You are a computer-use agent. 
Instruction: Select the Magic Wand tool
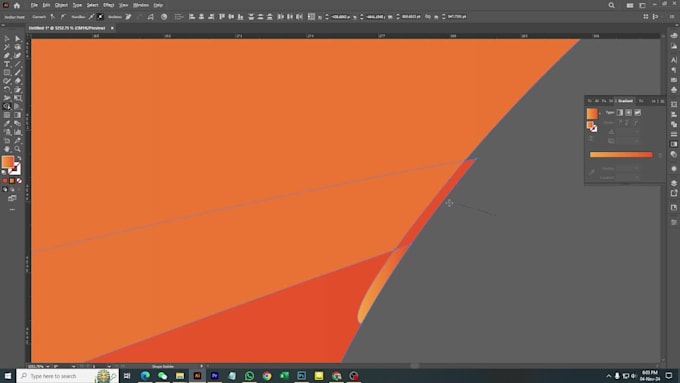click(x=7, y=47)
